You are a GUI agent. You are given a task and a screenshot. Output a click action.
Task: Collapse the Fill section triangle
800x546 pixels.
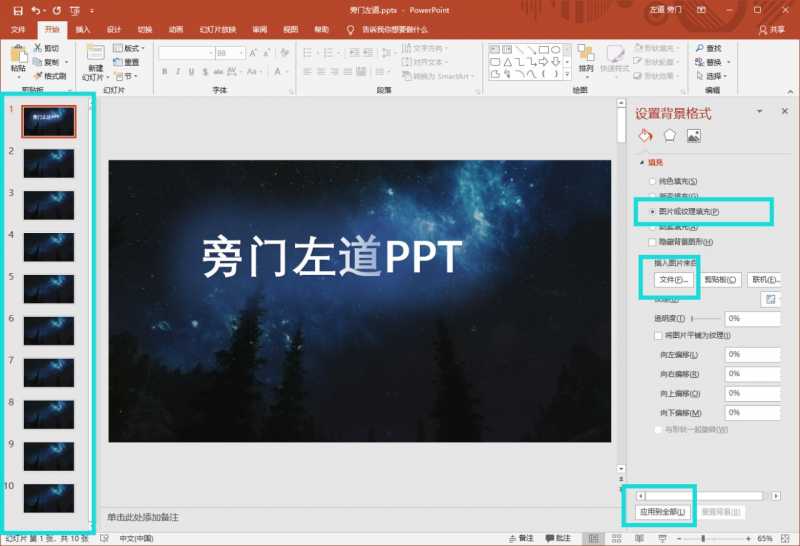click(642, 162)
